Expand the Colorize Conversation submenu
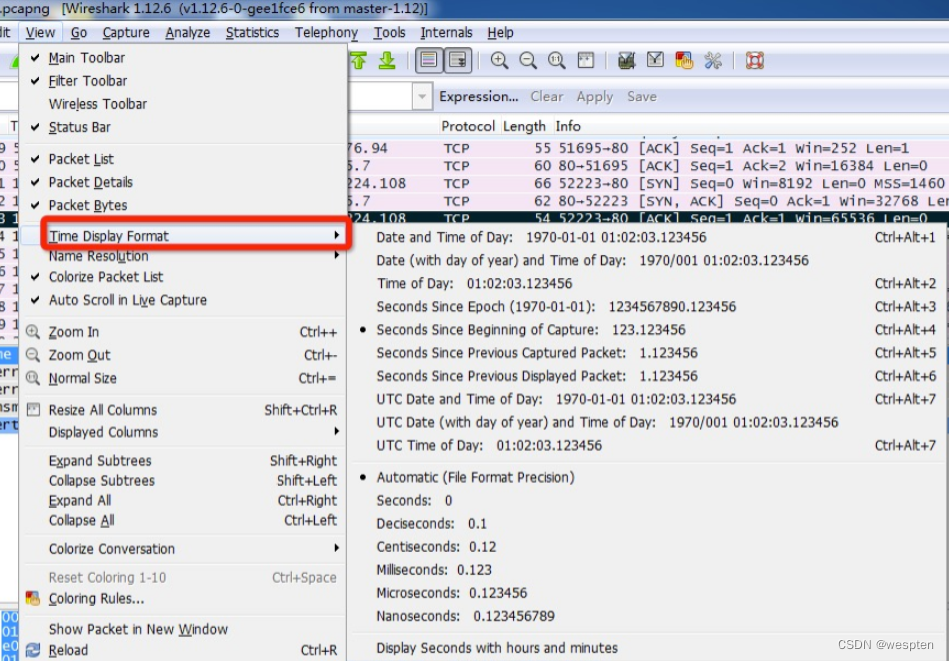 183,549
